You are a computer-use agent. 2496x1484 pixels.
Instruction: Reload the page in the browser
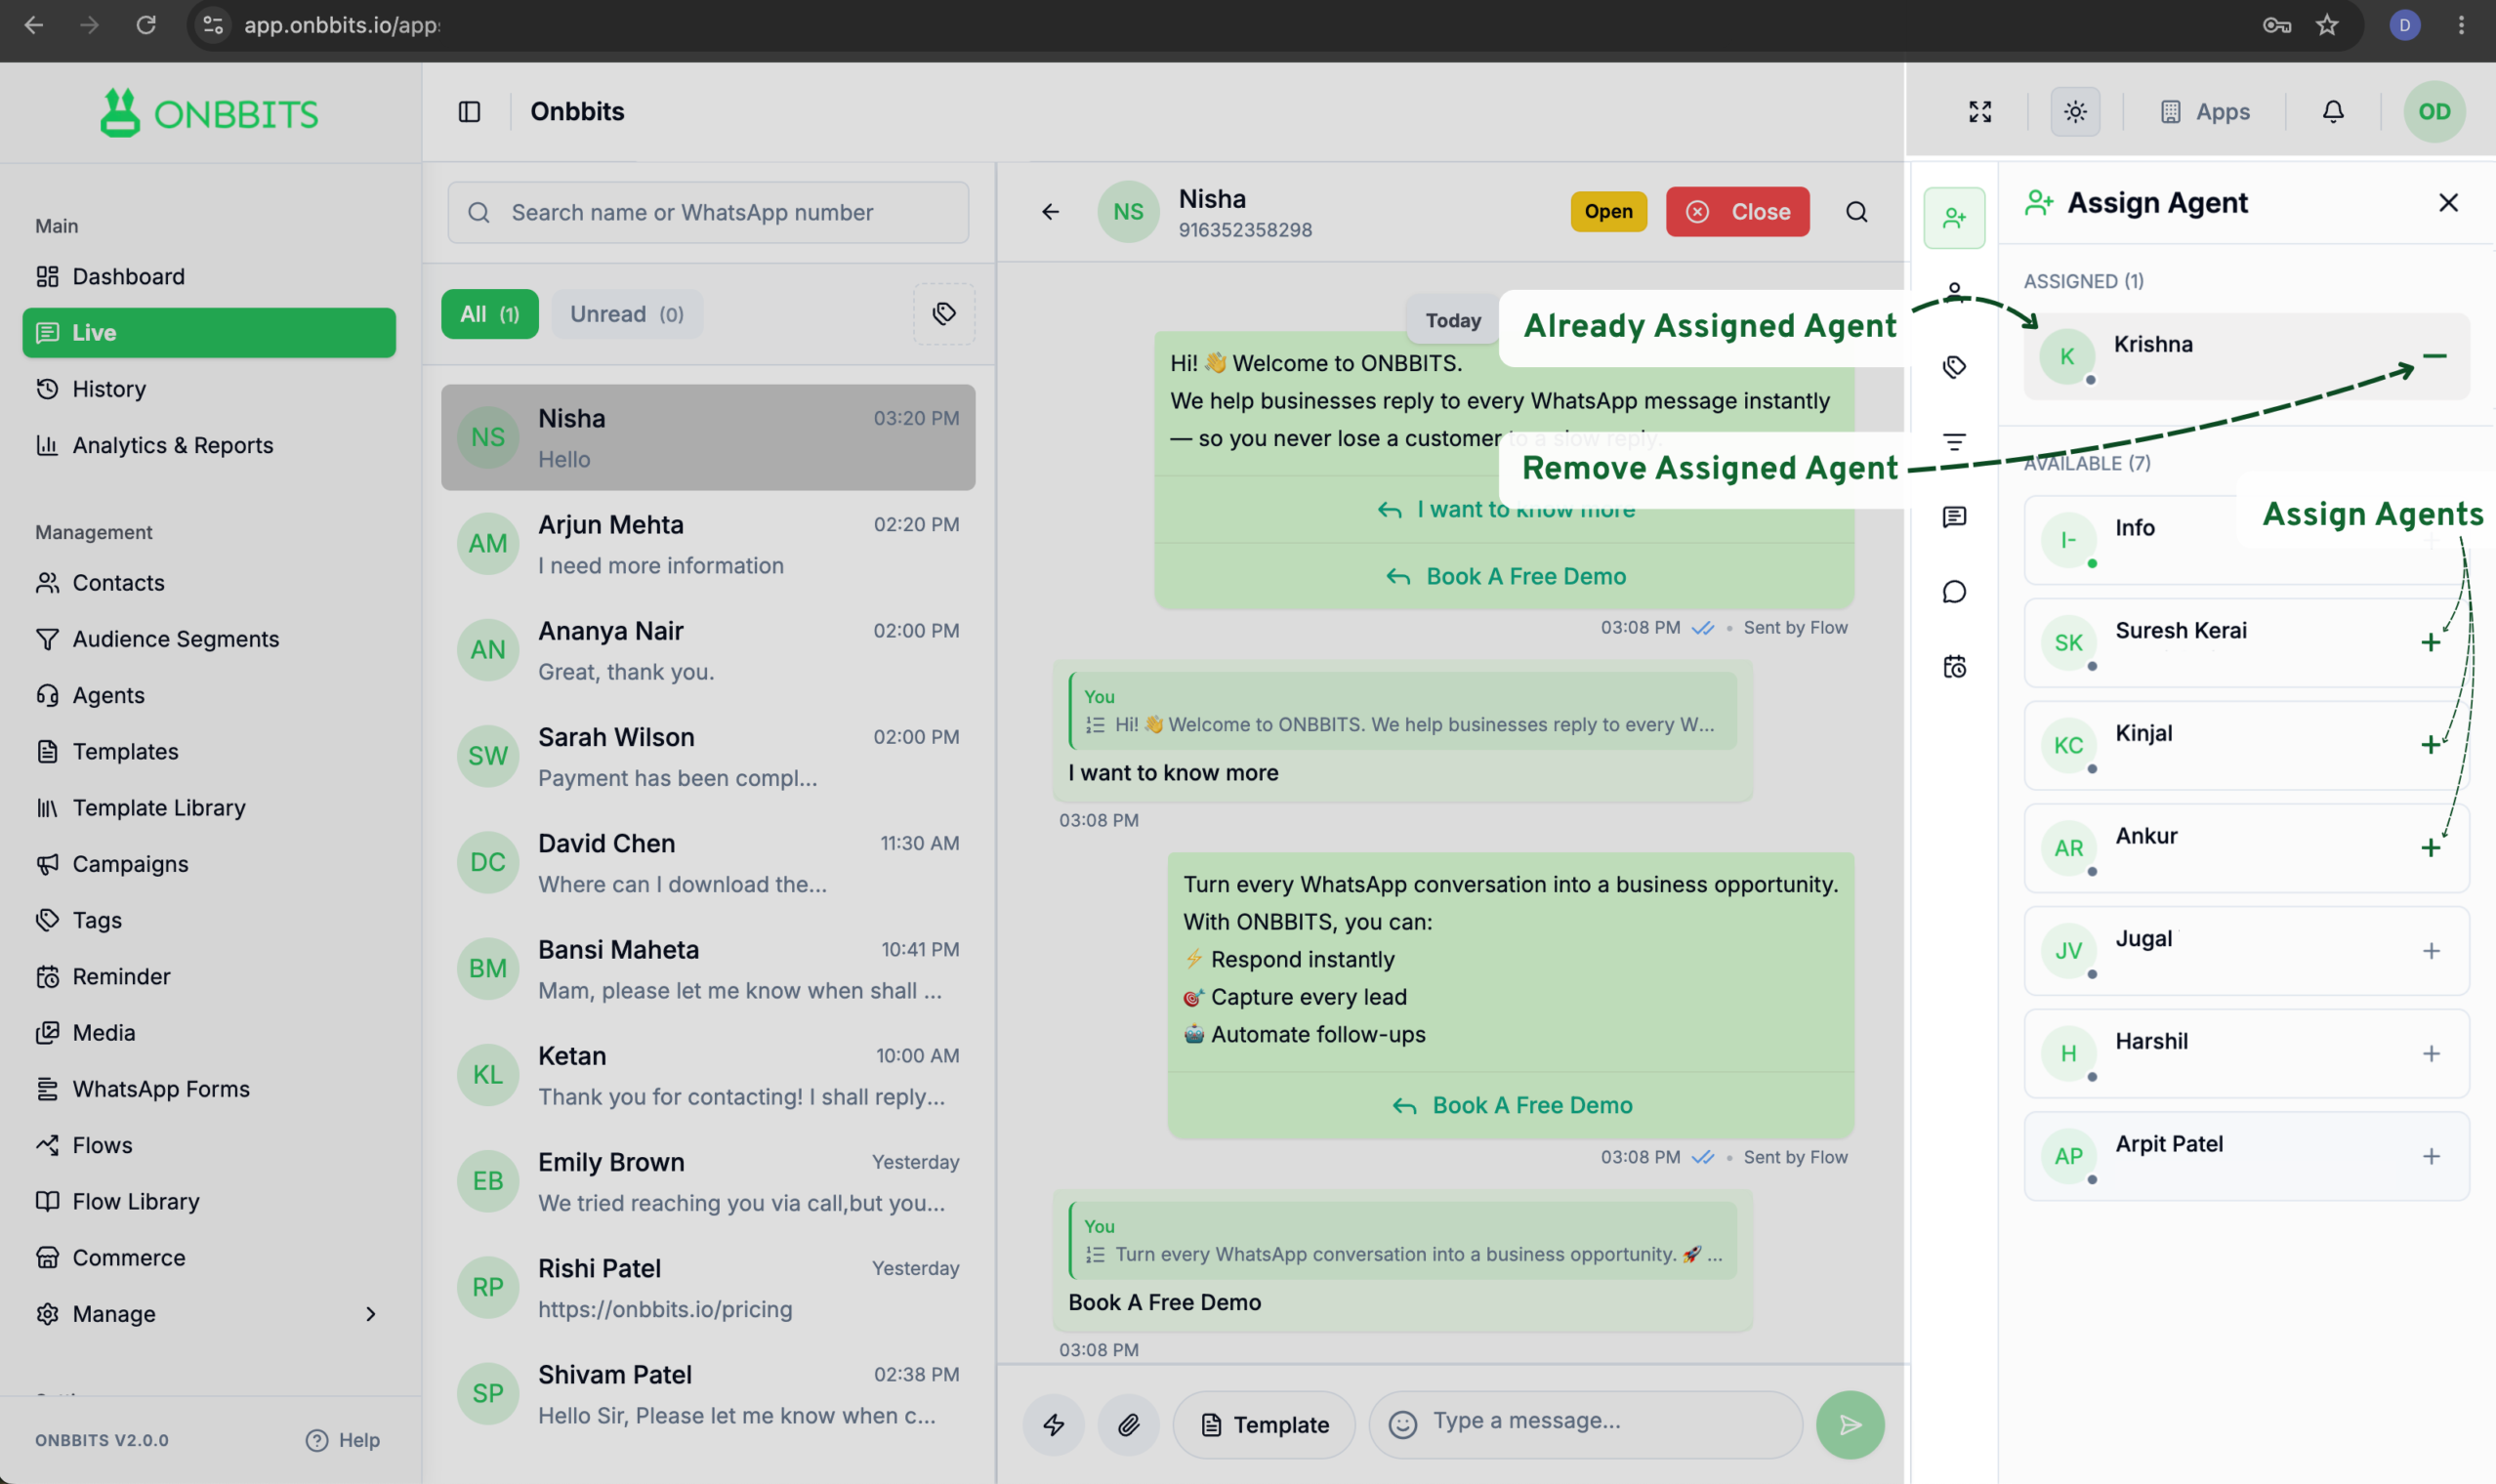pyautogui.click(x=146, y=25)
